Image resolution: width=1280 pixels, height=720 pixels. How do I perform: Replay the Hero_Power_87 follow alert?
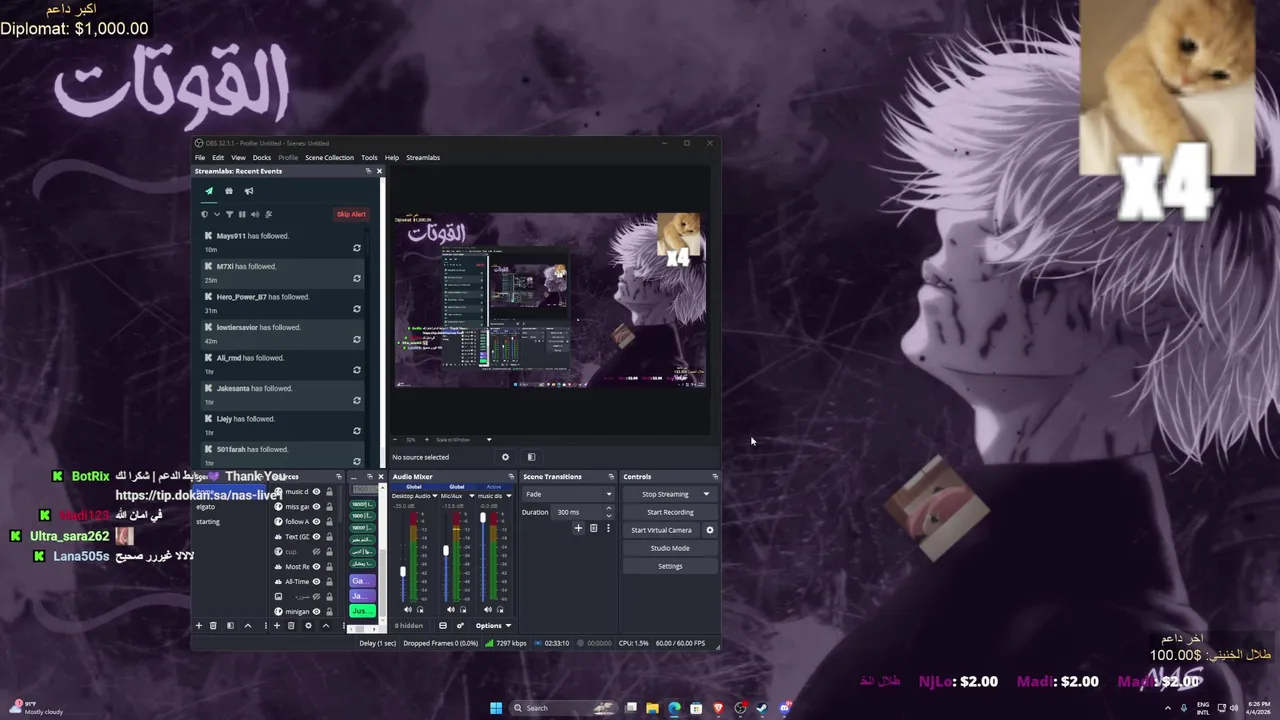[x=357, y=309]
